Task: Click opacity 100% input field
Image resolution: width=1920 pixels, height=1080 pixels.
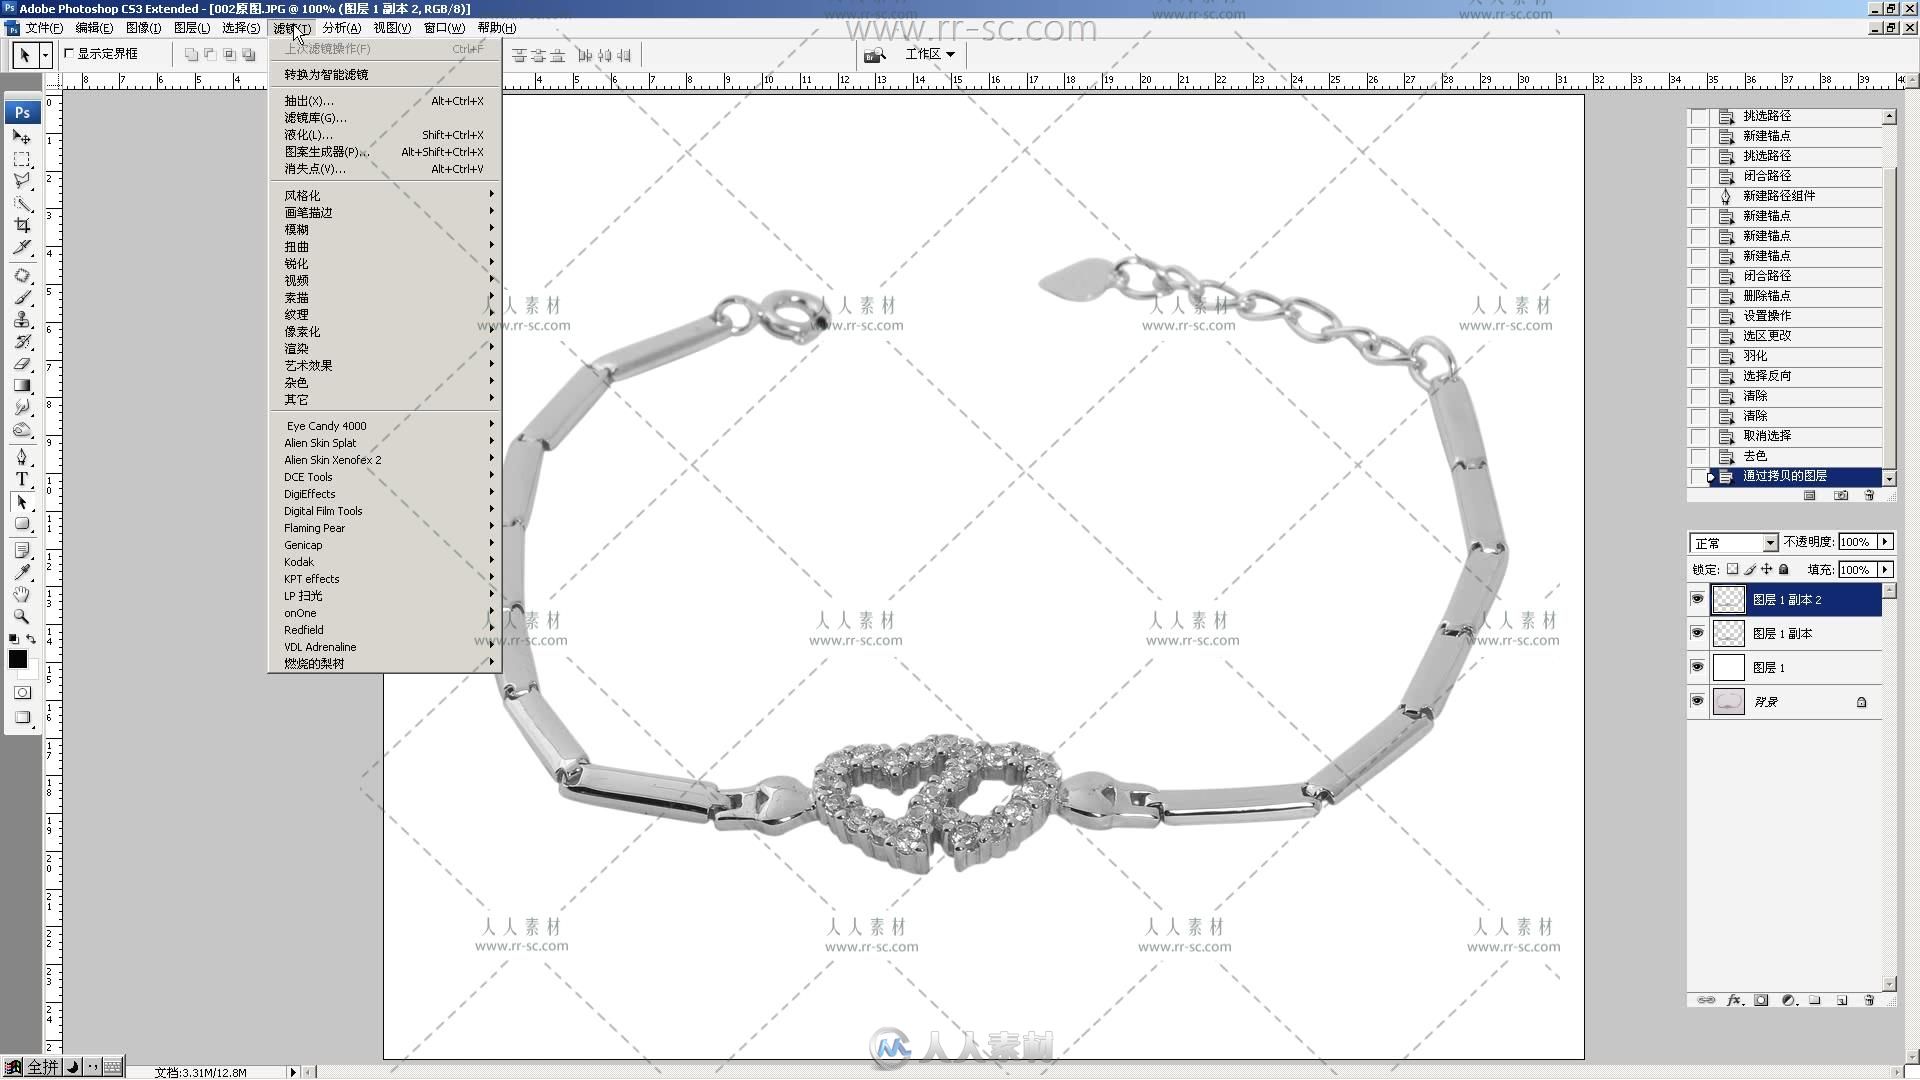Action: tap(1857, 542)
